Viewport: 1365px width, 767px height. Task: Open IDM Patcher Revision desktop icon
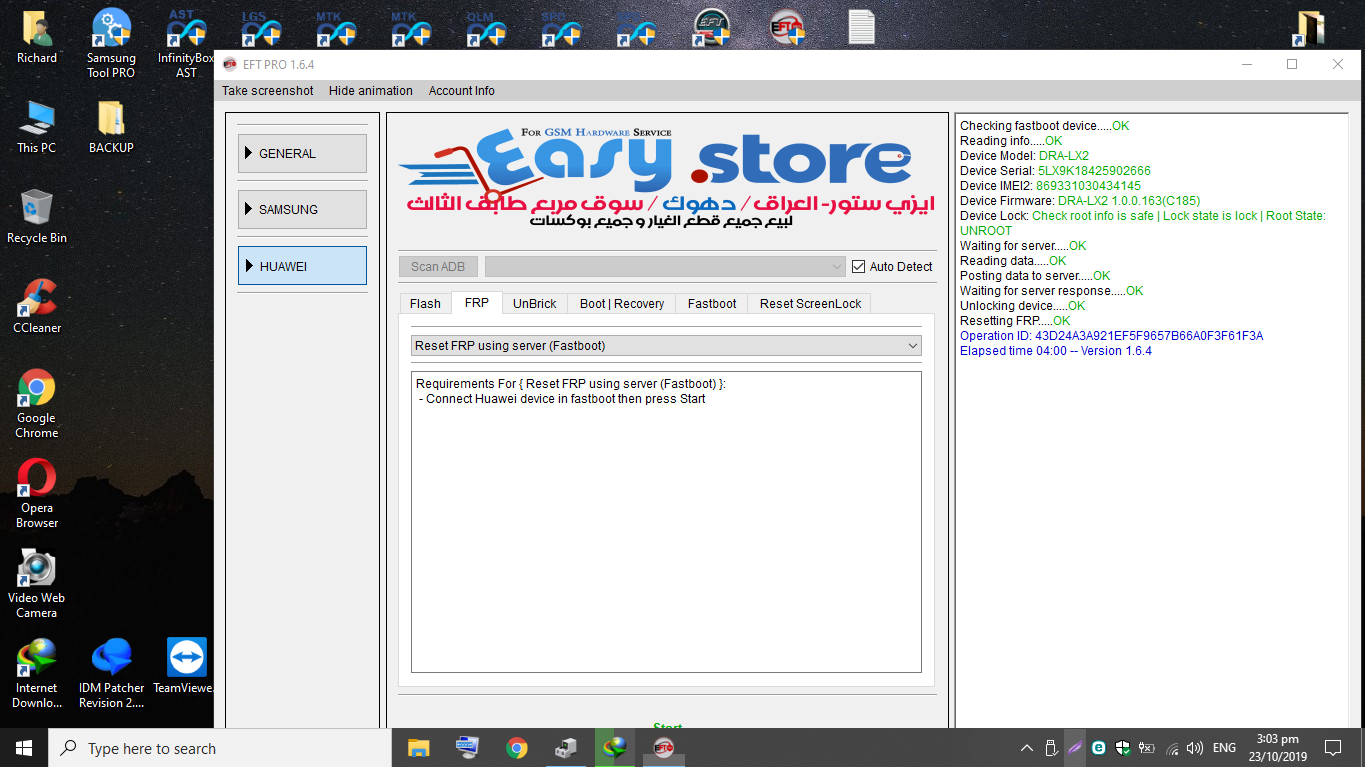pyautogui.click(x=111, y=674)
